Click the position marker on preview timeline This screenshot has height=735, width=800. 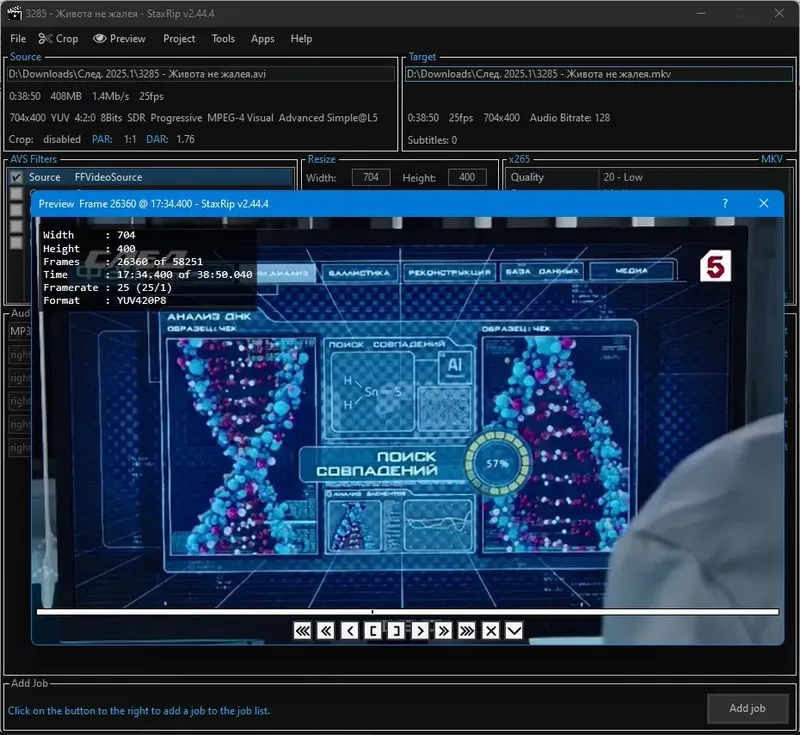pos(372,612)
